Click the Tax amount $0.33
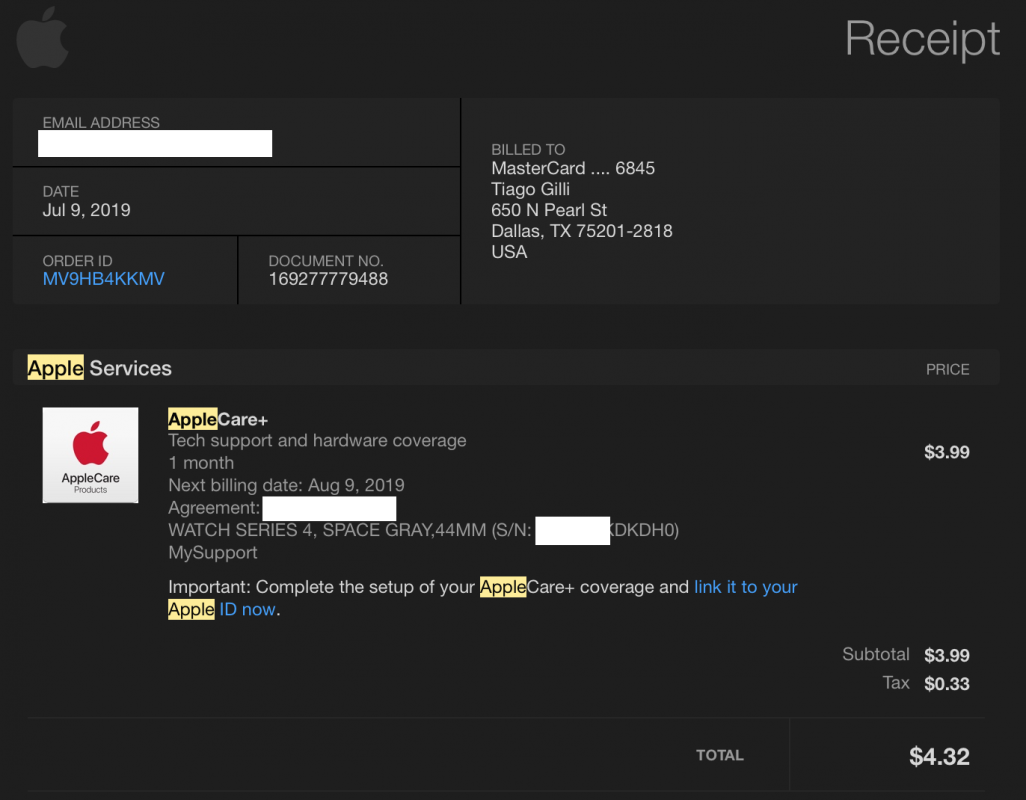The width and height of the screenshot is (1026, 800). (x=946, y=684)
